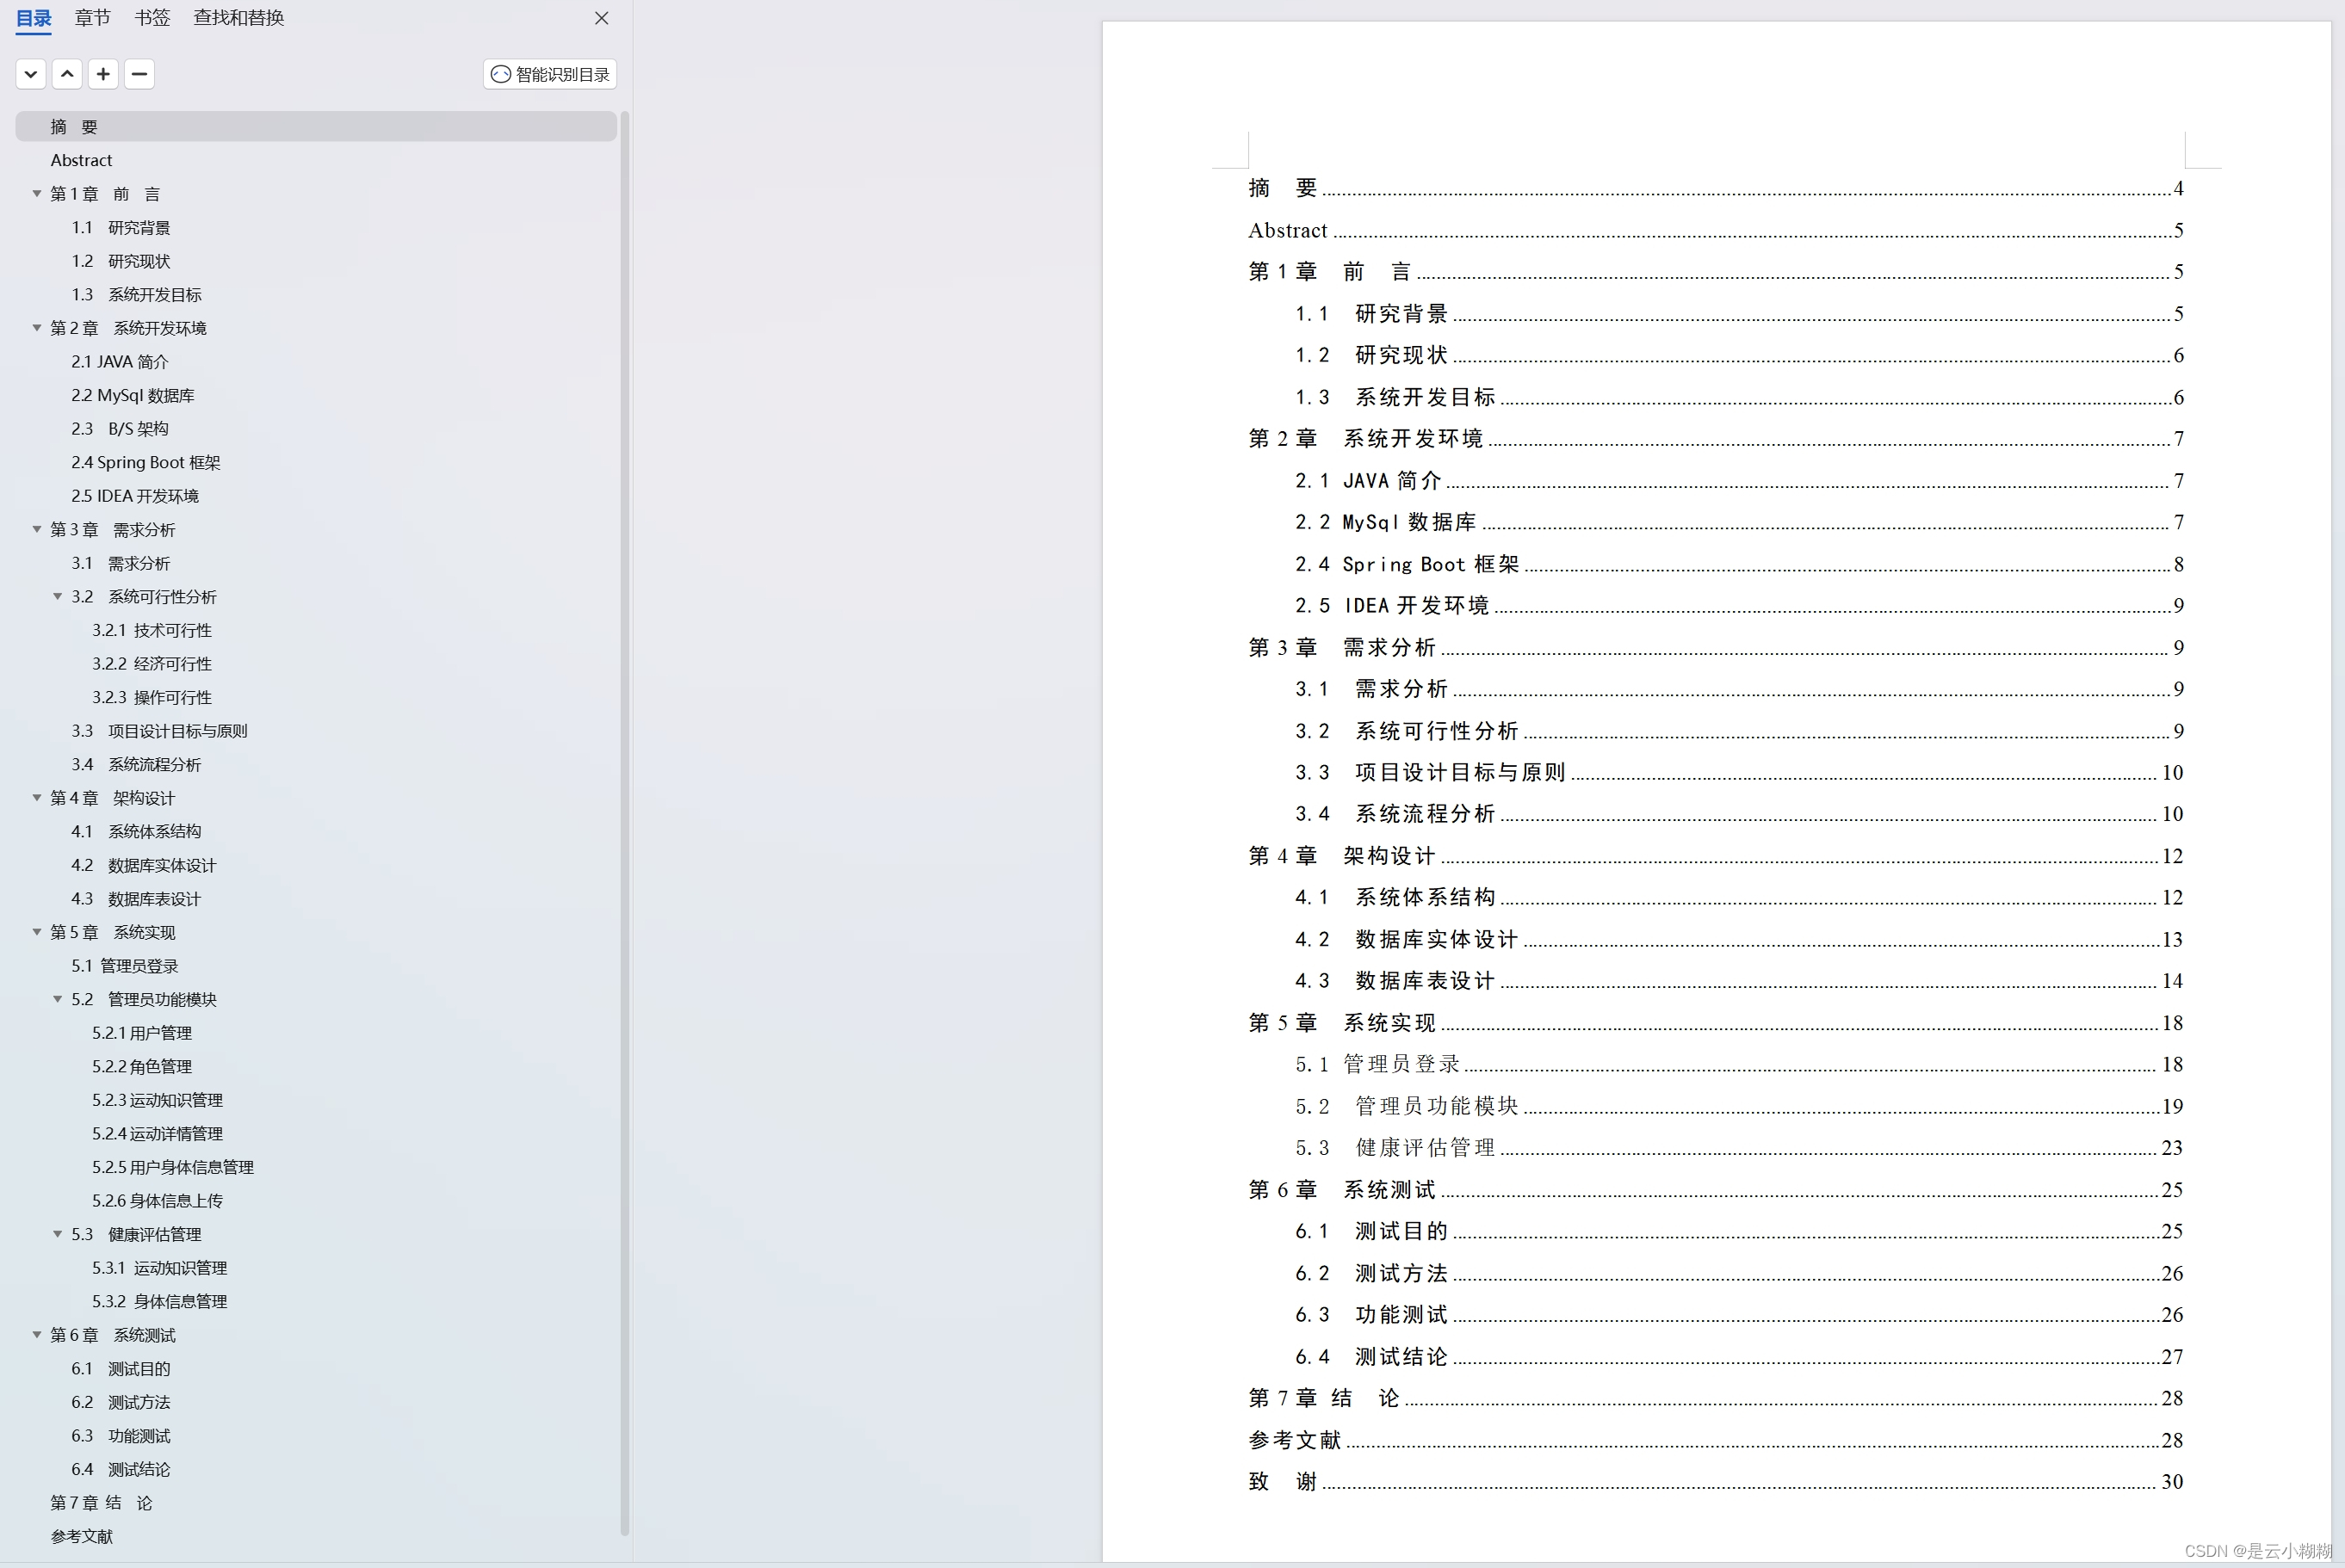Viewport: 2345px width, 1568px height.
Task: Collapse the 5.2 管理员功能模块 node
Action: coord(58,999)
